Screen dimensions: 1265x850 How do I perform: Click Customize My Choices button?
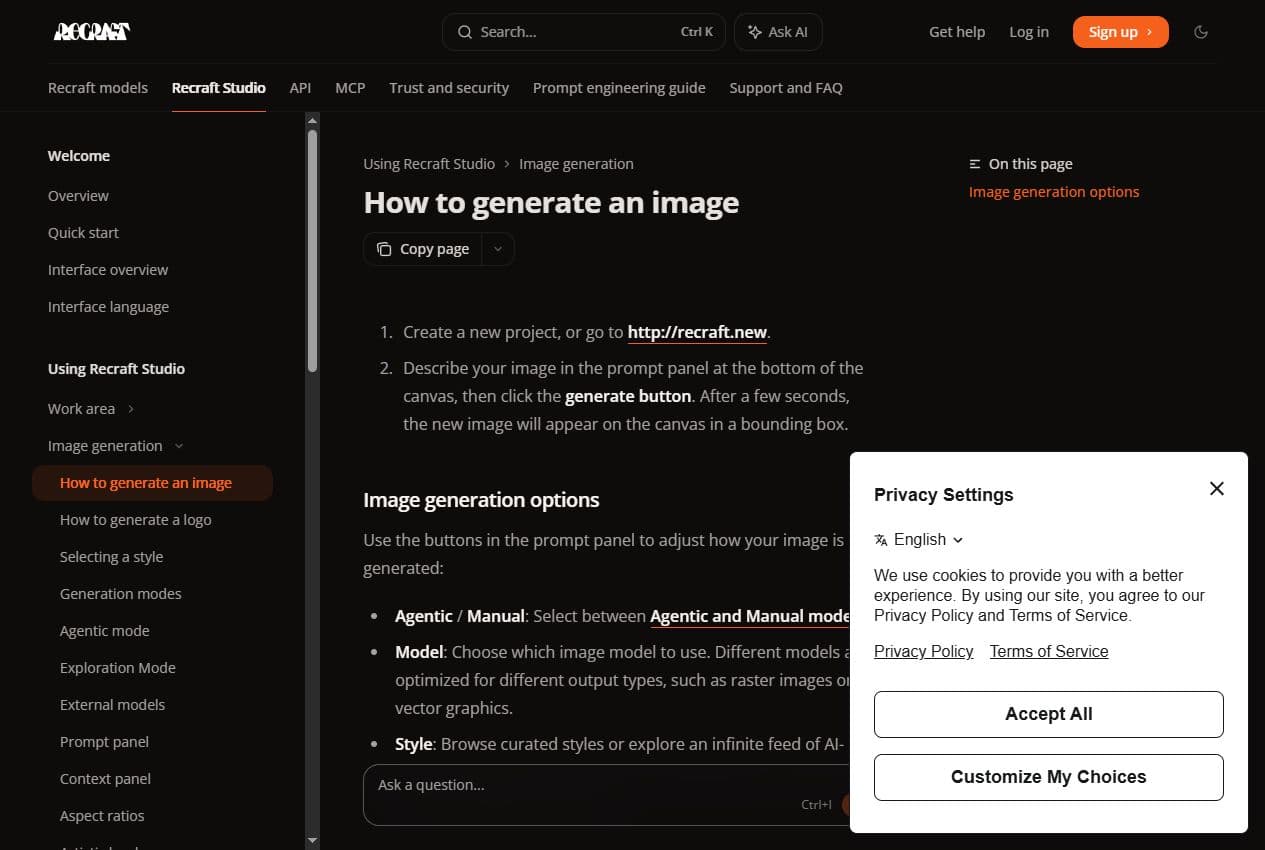[x=1048, y=777]
